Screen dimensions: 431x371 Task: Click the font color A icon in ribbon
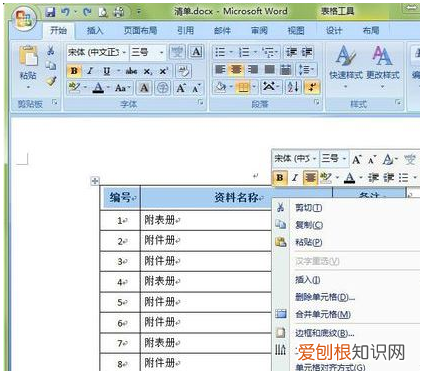(98, 88)
